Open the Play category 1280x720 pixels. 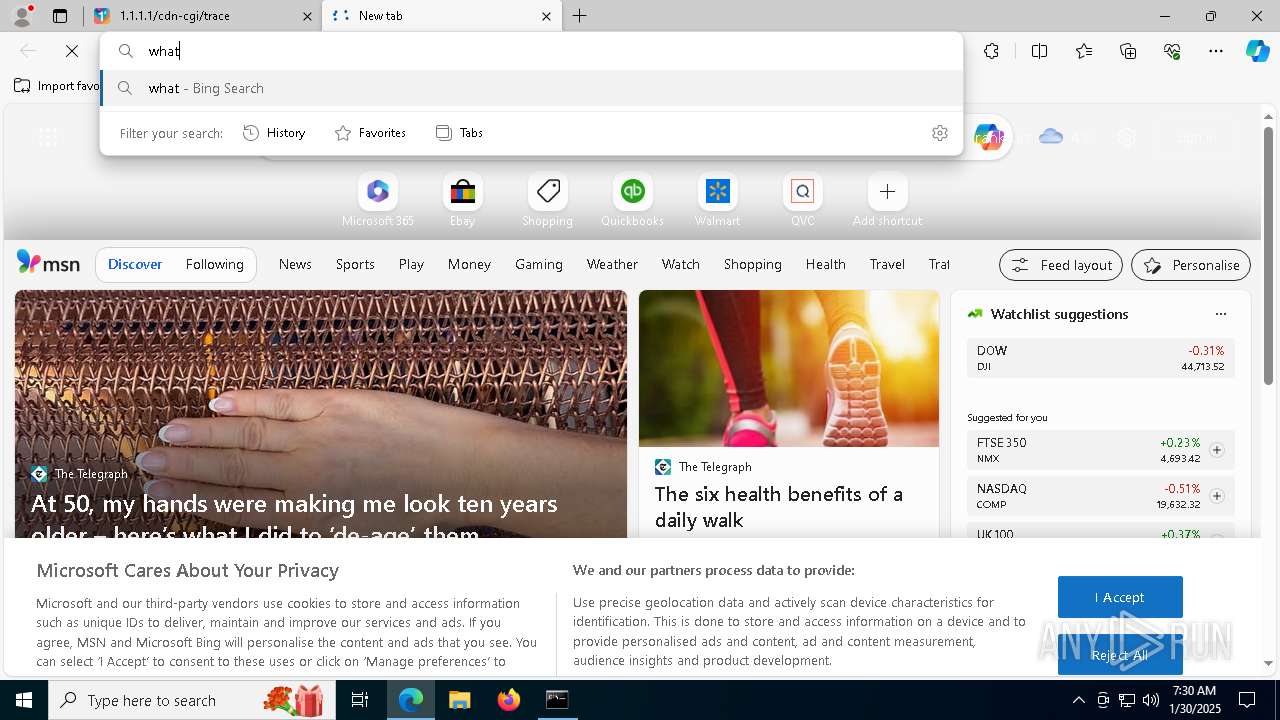tap(411, 264)
